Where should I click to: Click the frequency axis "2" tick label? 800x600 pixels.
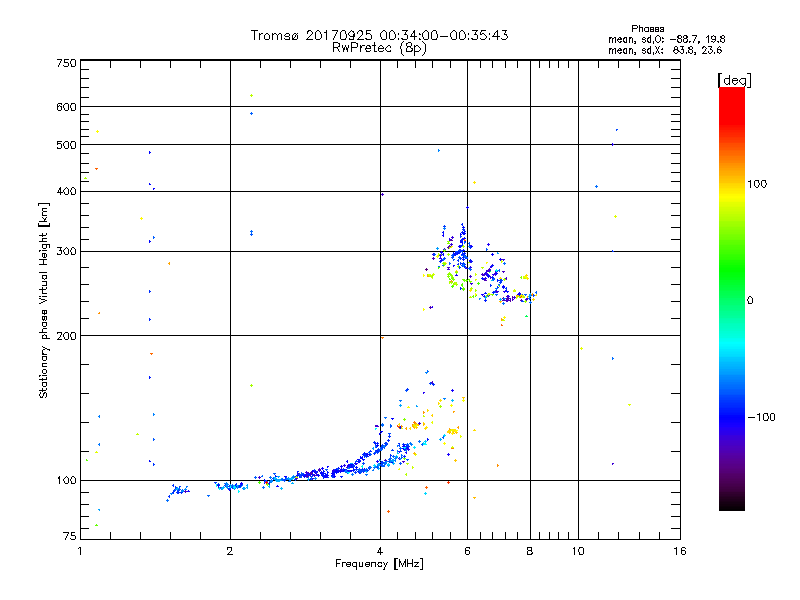[230, 551]
